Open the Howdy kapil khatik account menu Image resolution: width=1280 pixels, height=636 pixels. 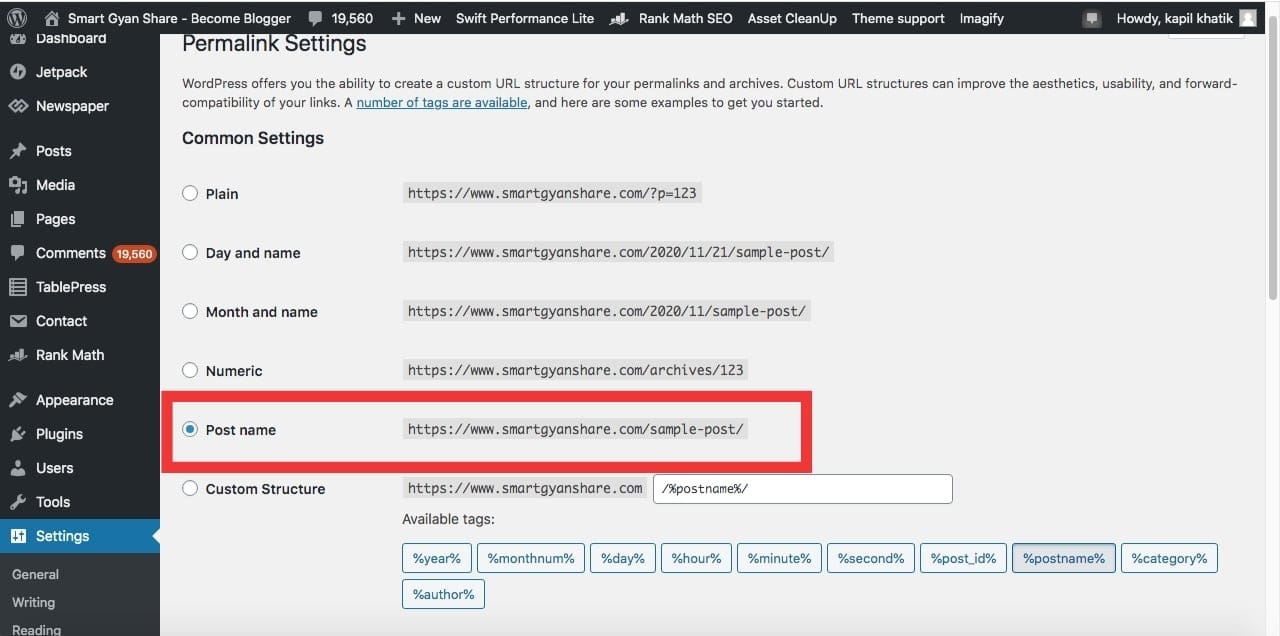pyautogui.click(x=1186, y=18)
